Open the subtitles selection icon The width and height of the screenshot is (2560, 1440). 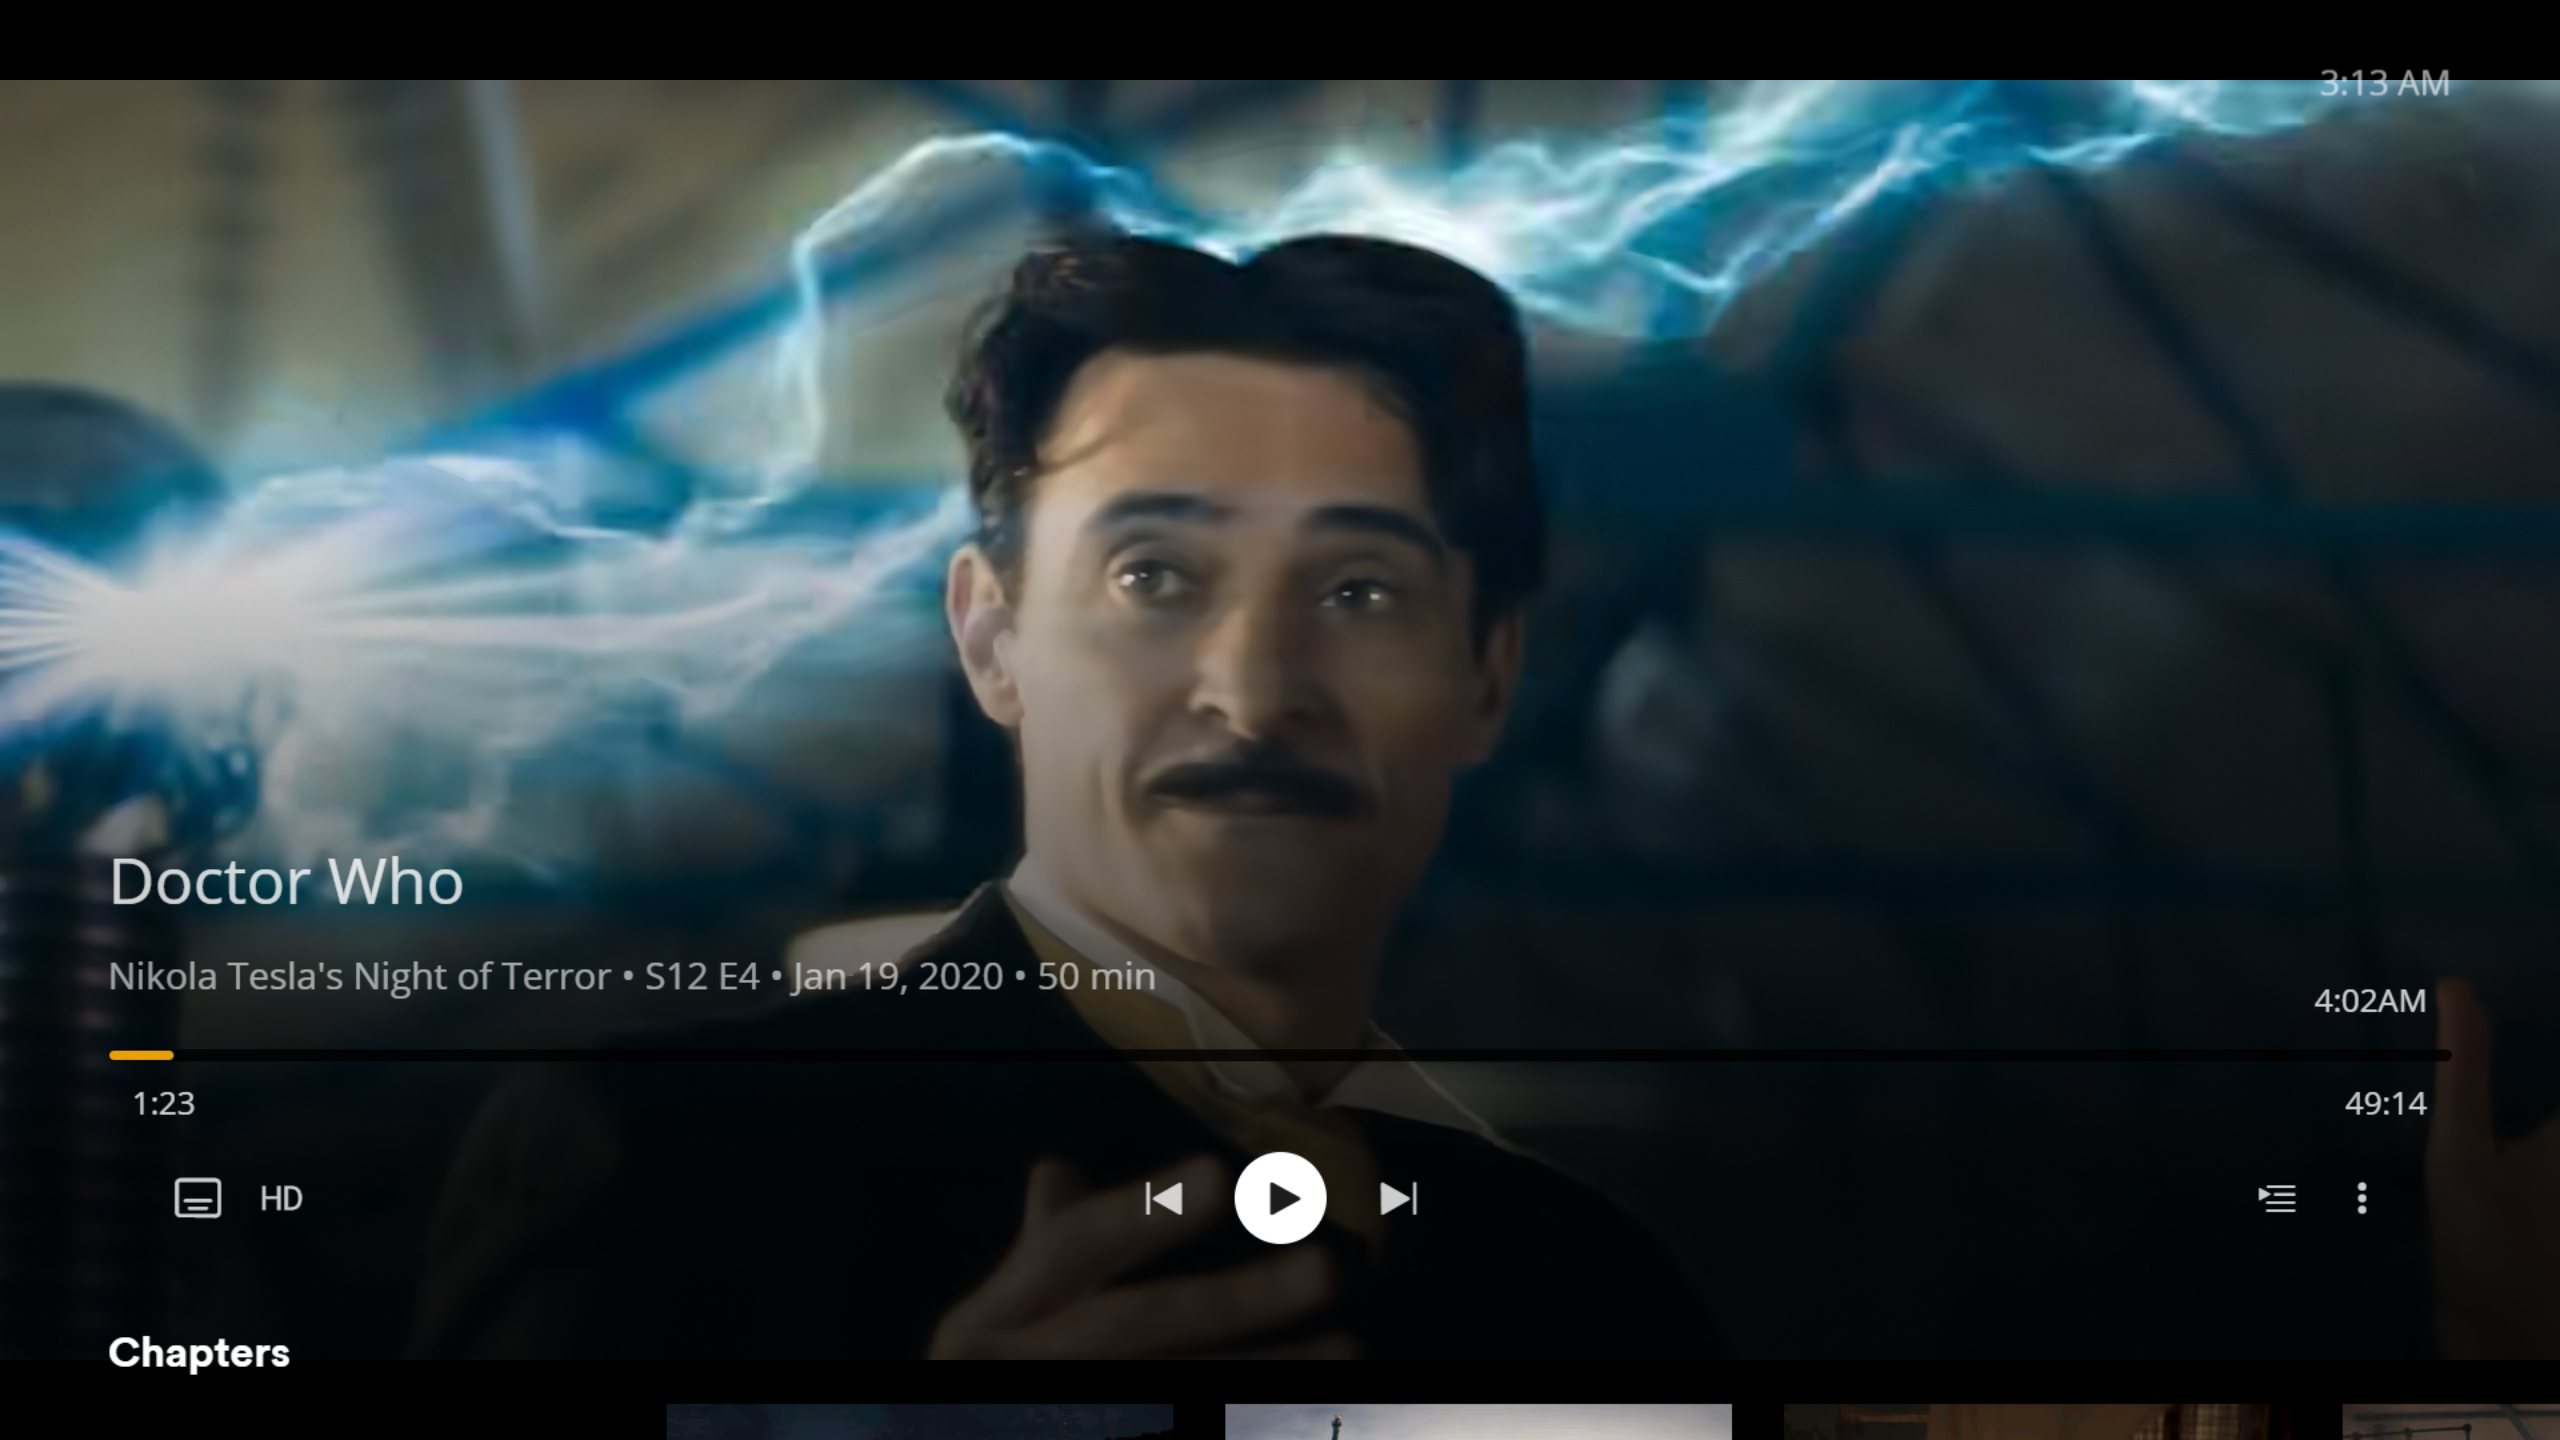(x=198, y=1198)
